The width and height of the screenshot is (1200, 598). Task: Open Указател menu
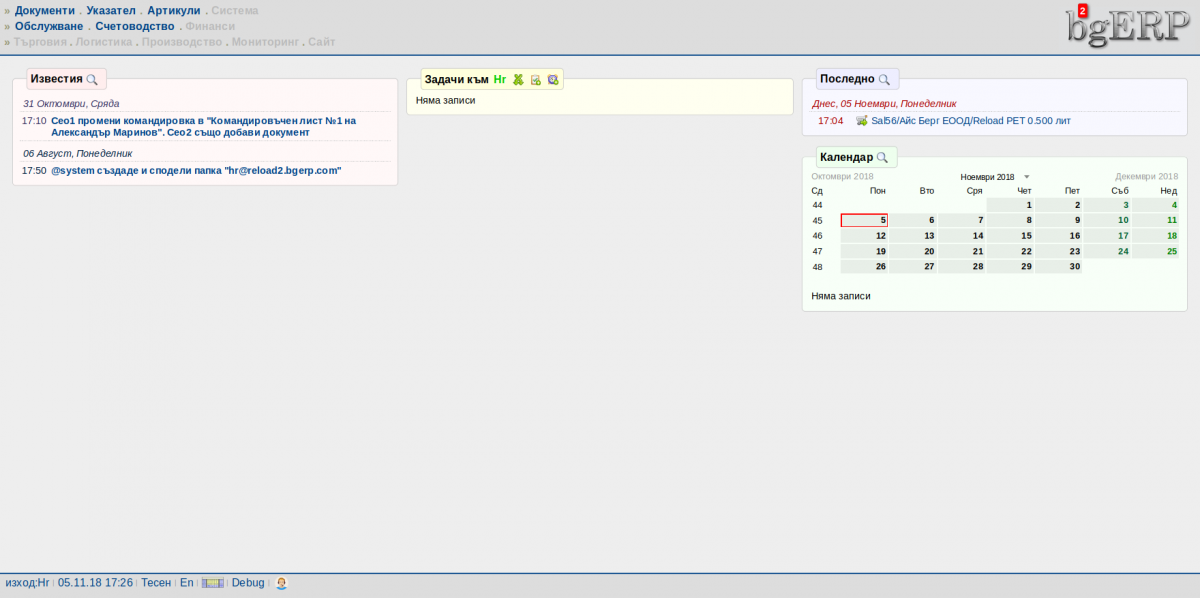click(x=111, y=10)
